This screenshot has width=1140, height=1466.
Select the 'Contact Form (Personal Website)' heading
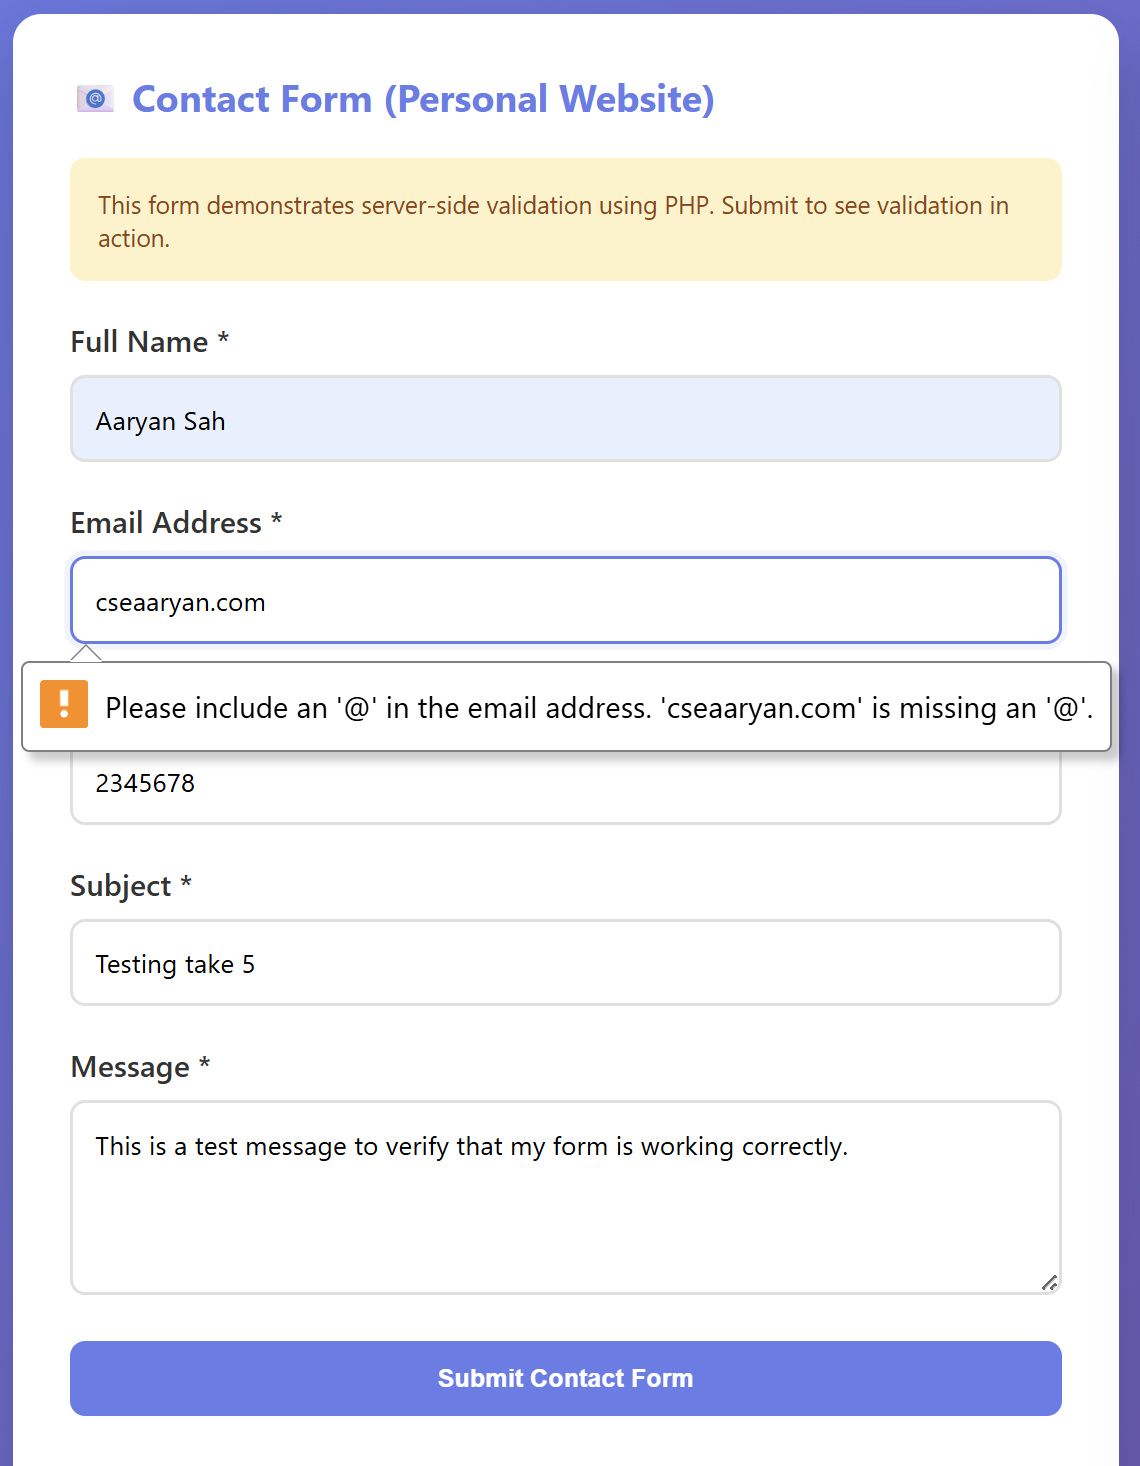click(424, 99)
